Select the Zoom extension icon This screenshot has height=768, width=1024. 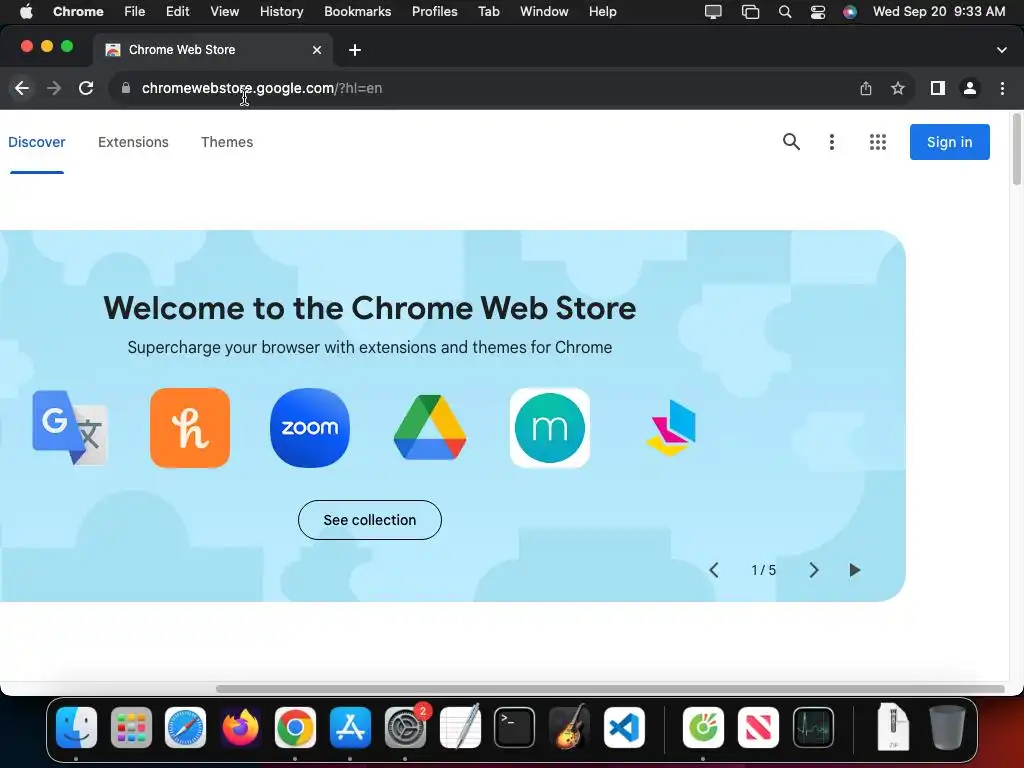click(x=310, y=428)
